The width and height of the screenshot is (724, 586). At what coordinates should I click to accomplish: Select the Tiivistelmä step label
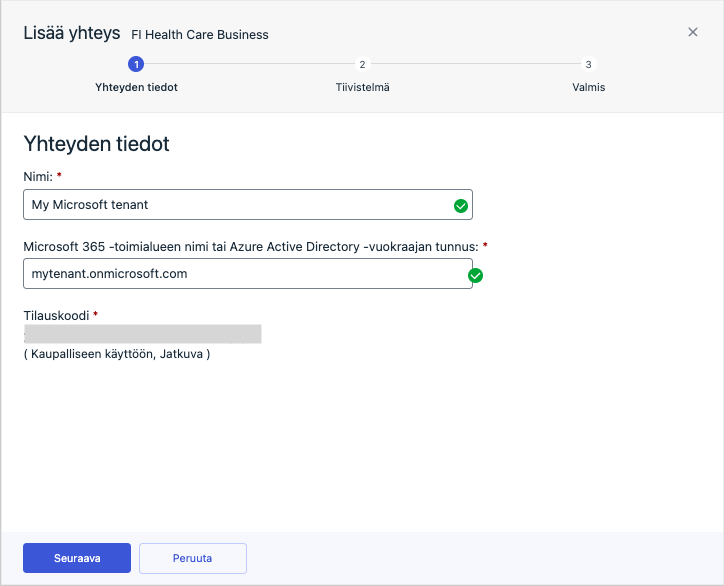point(362,87)
